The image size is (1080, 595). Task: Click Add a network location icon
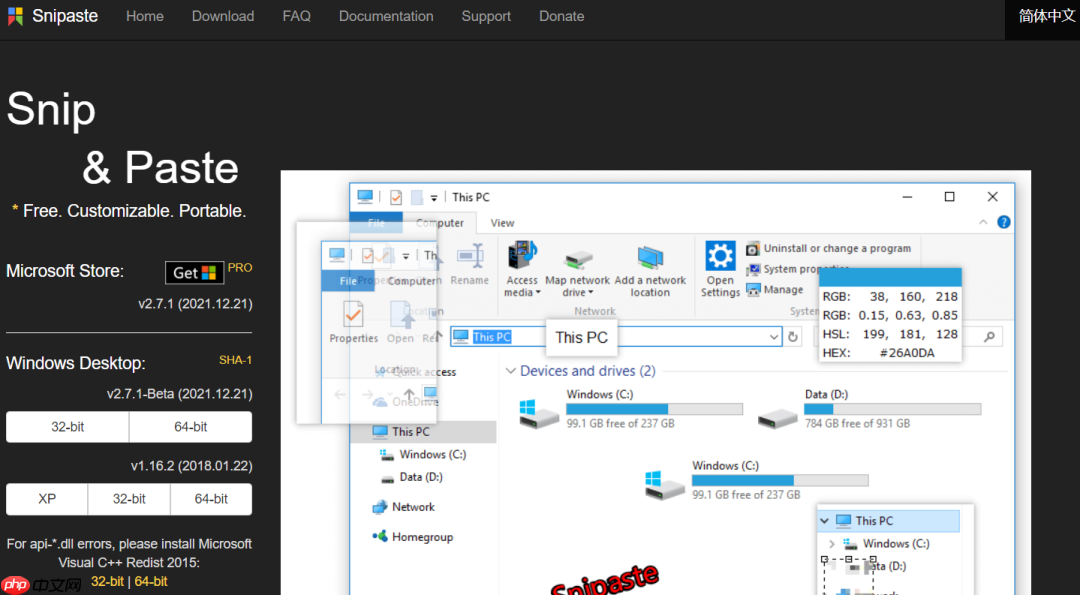tap(650, 258)
